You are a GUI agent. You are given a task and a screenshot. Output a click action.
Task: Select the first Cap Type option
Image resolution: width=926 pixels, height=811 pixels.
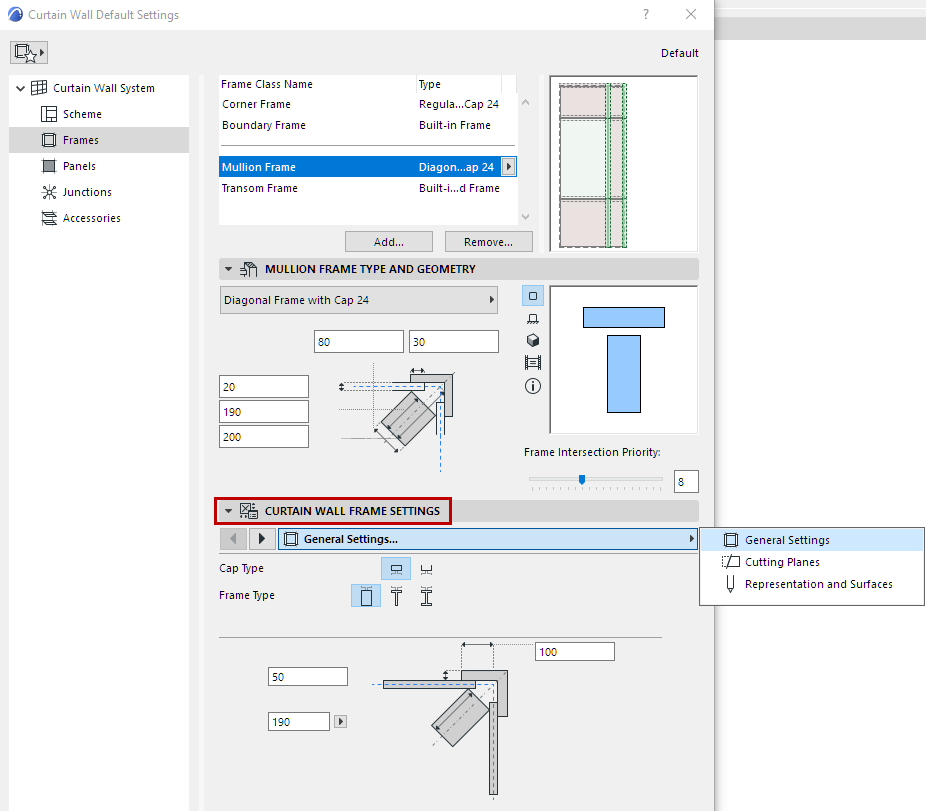click(x=396, y=569)
